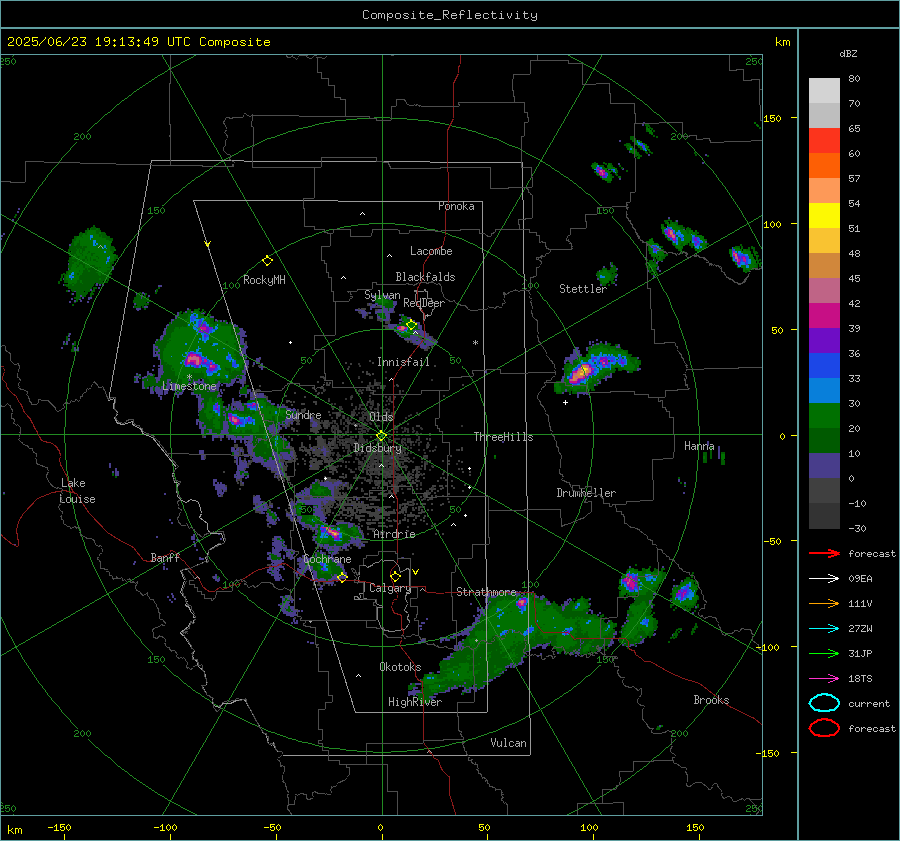Click the Ponoka town label

tap(456, 206)
